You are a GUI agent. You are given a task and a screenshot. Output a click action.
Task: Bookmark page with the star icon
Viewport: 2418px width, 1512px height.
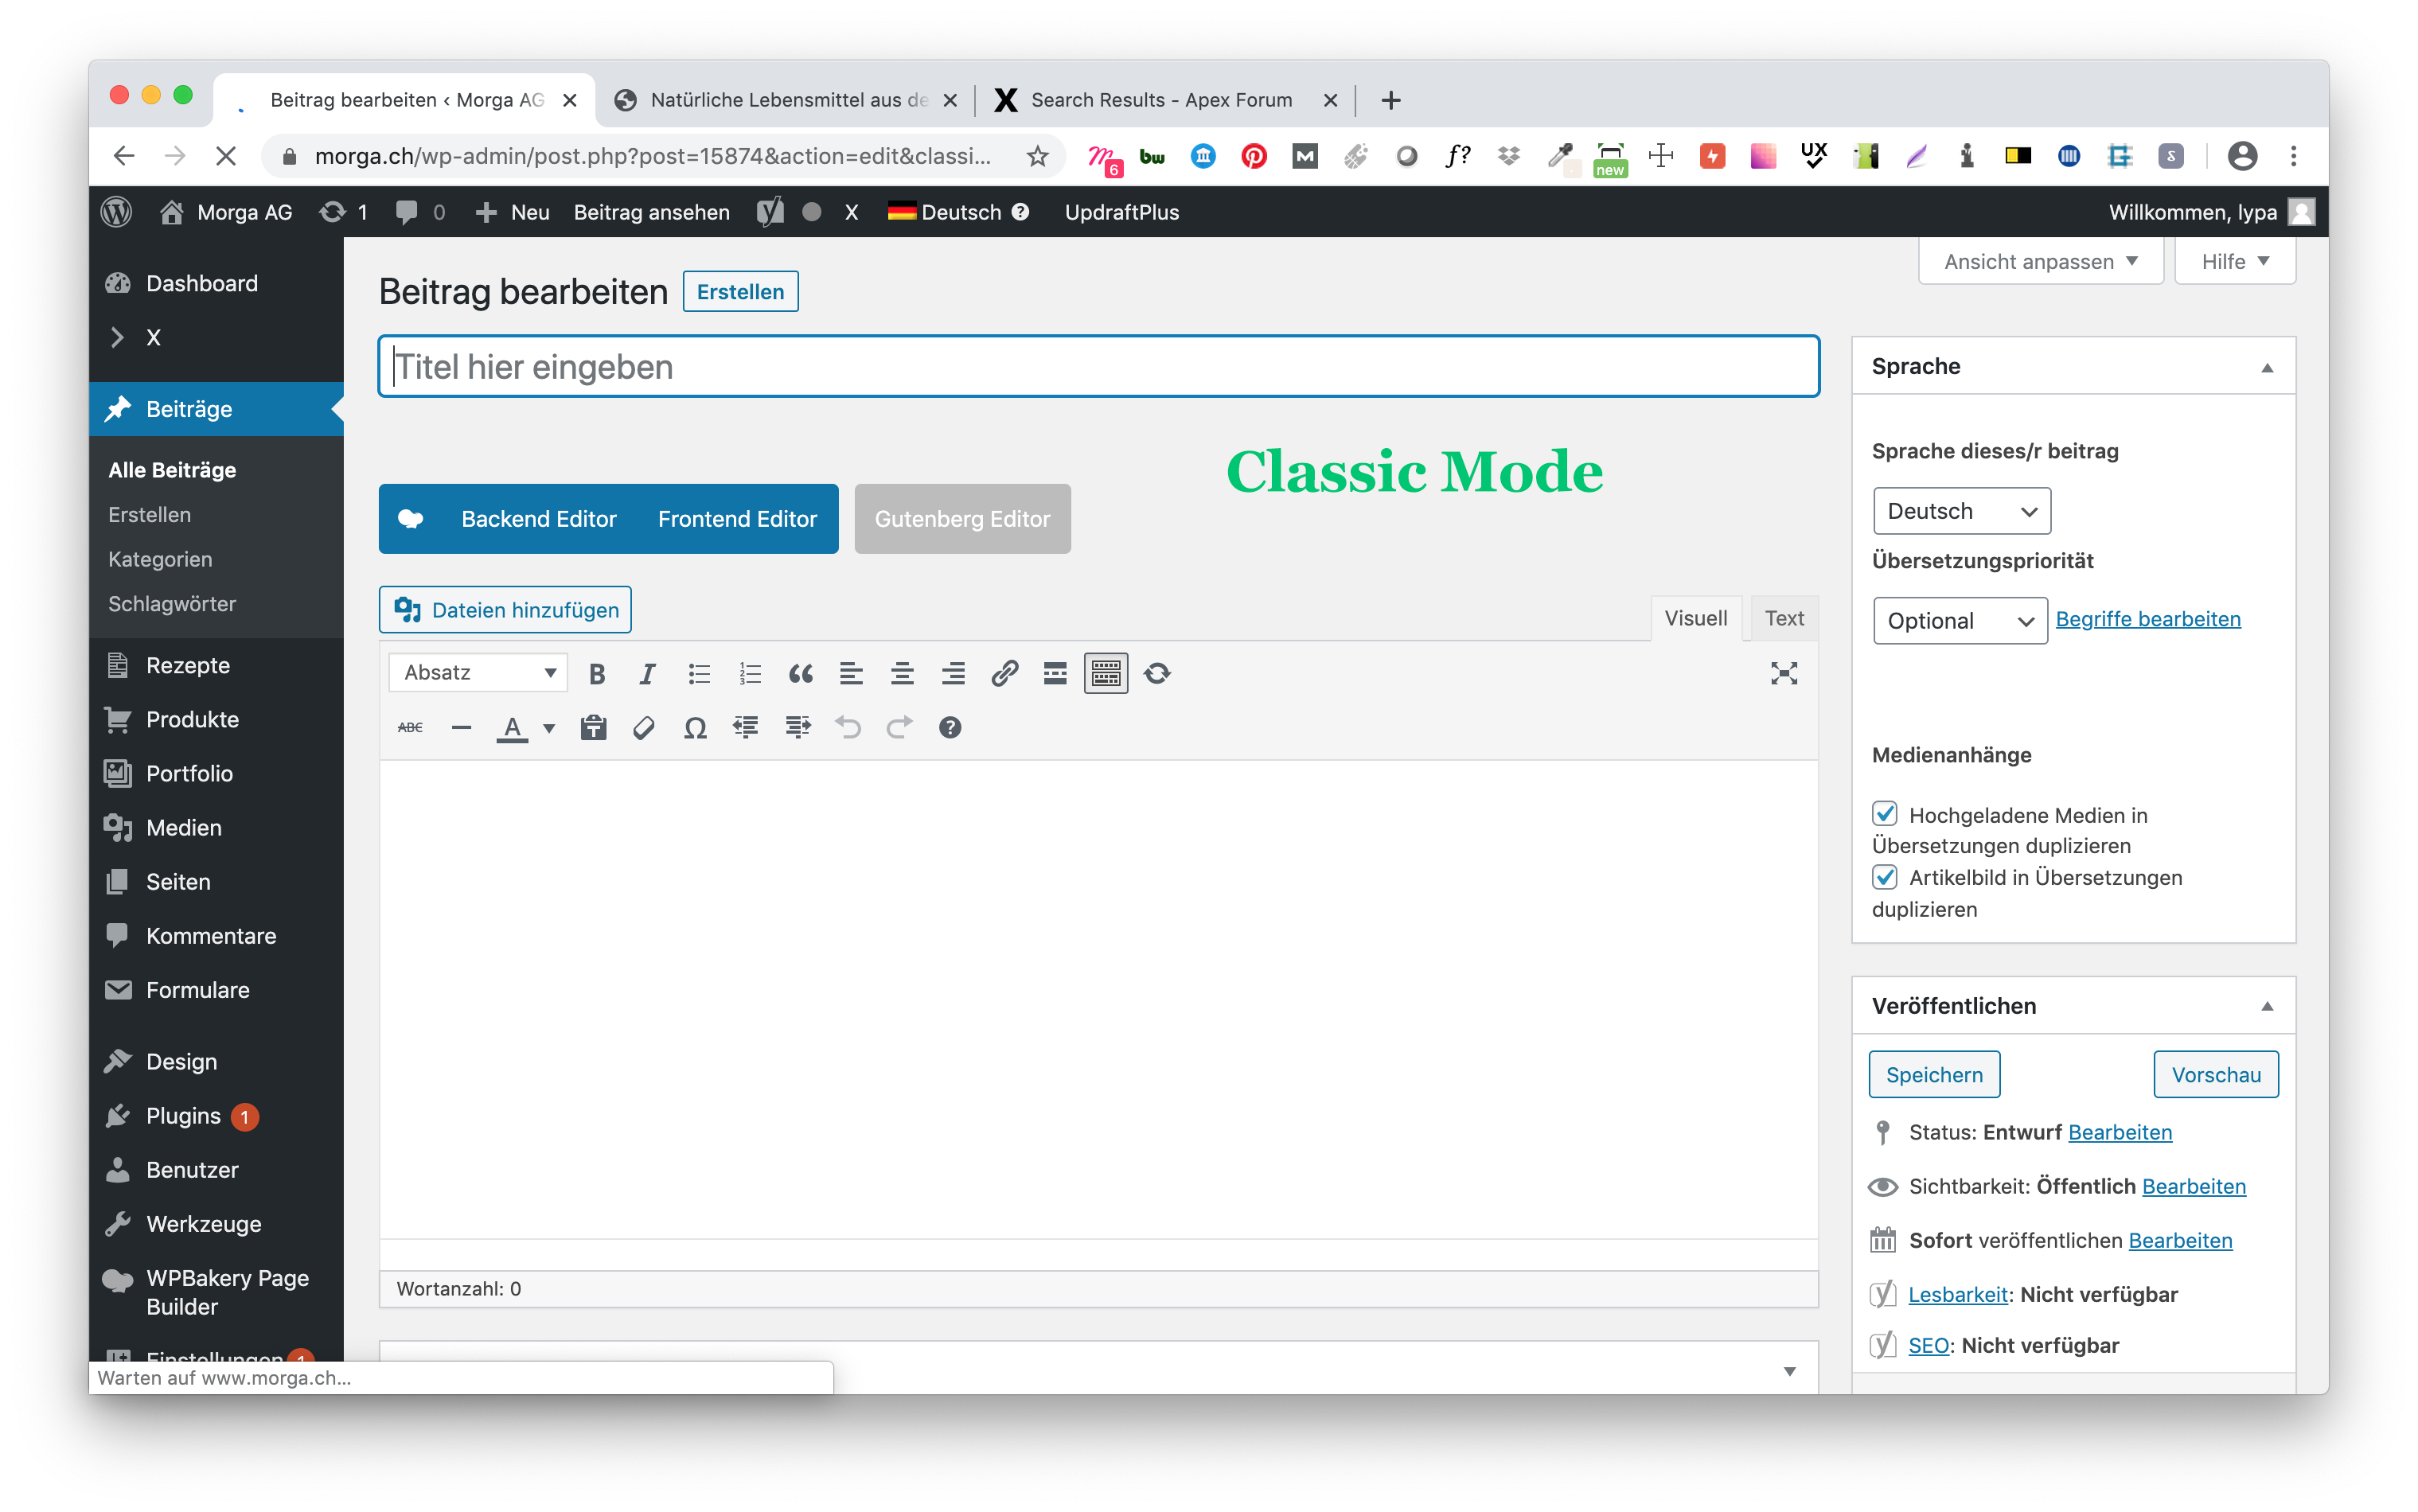(x=1037, y=156)
